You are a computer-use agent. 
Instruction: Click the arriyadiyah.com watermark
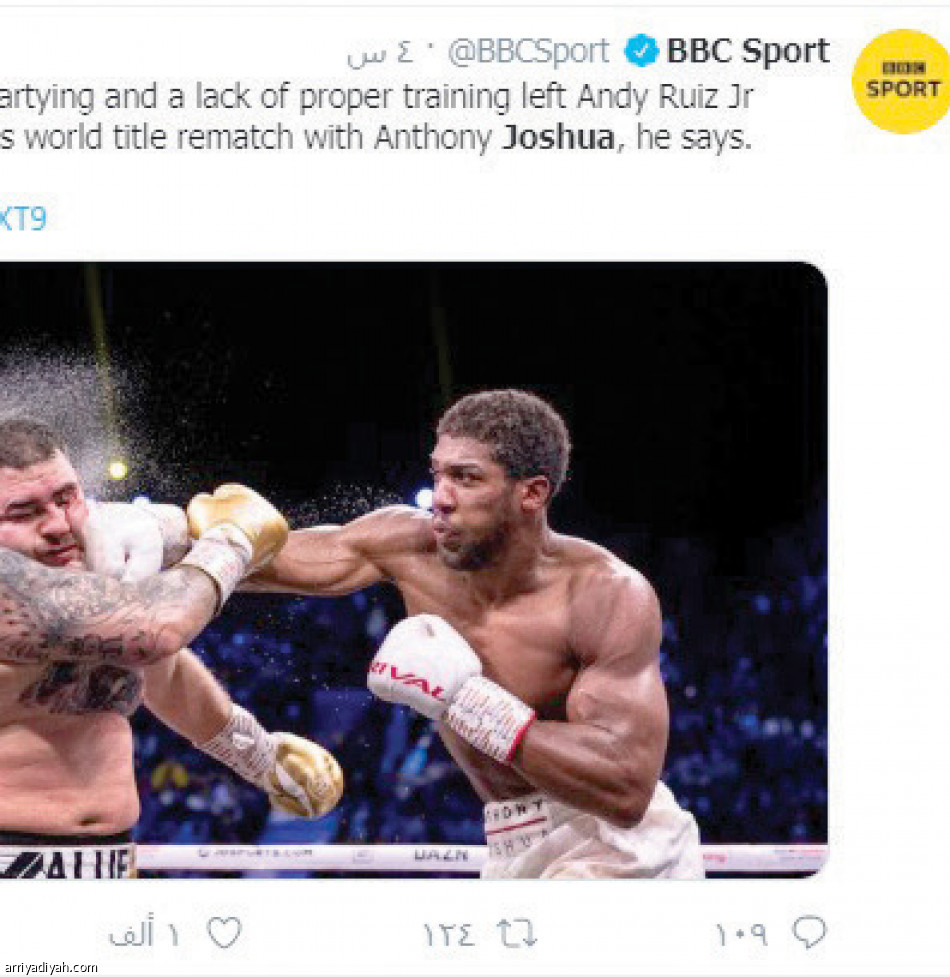tap(50, 967)
